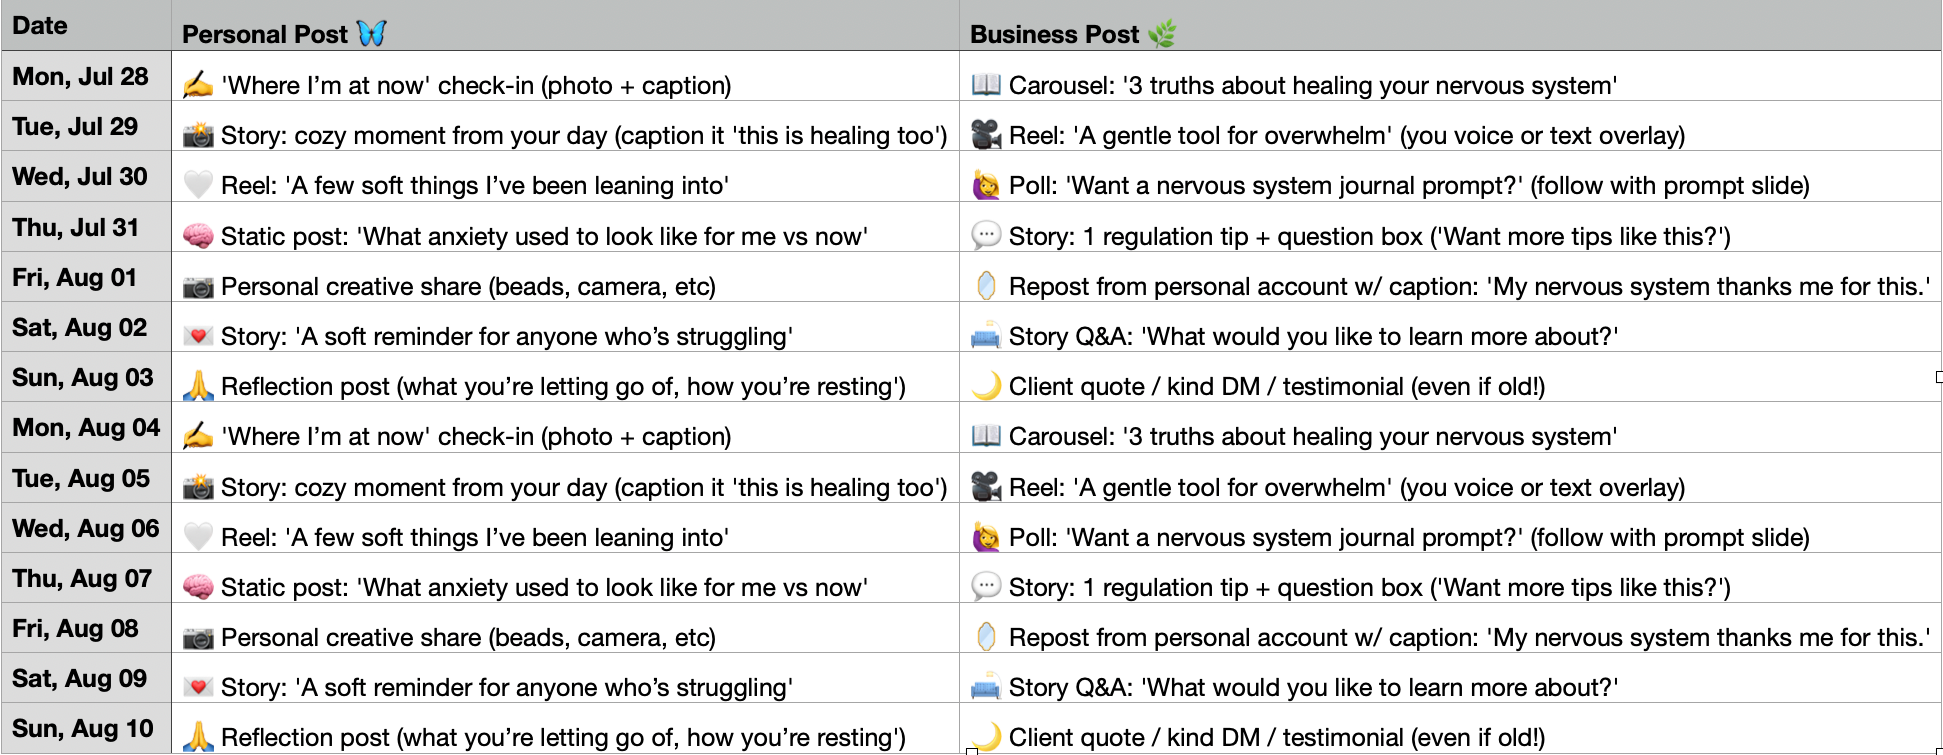The image size is (1943, 755).
Task: Click the crescent moon emoji in Aug 03 row
Action: tap(986, 386)
